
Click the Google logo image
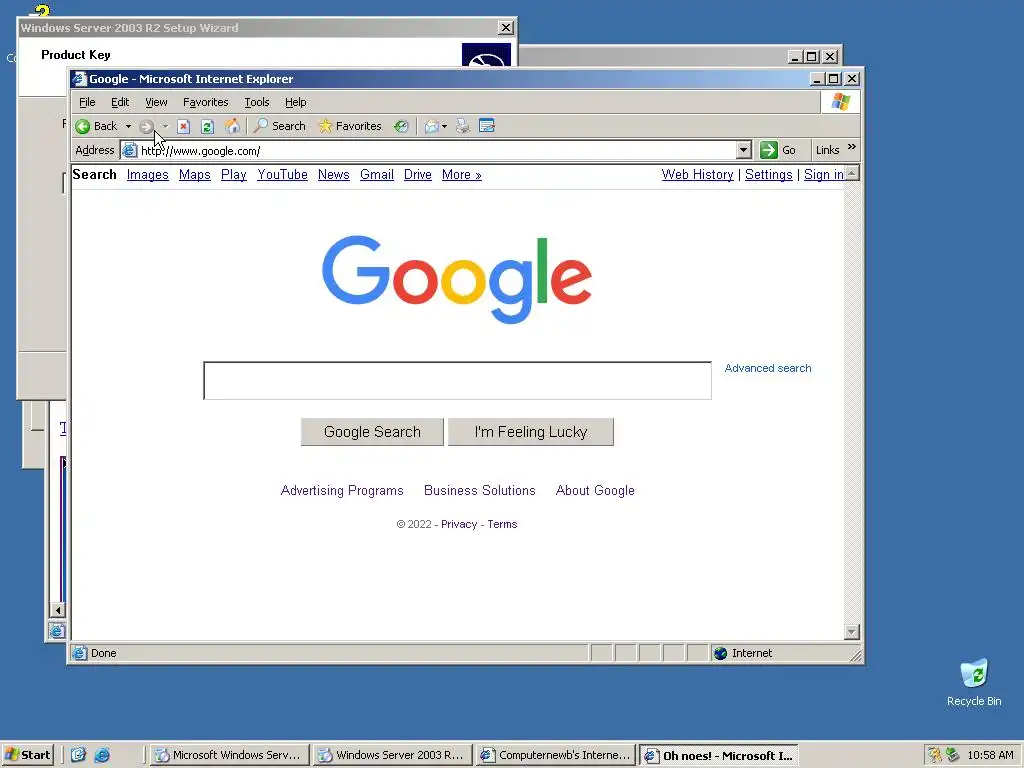click(x=457, y=280)
